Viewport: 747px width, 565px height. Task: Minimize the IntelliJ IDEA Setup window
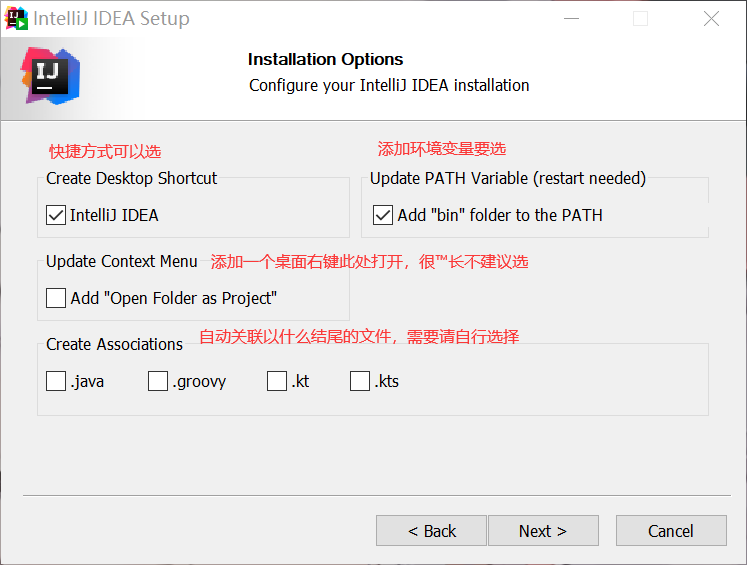(572, 19)
